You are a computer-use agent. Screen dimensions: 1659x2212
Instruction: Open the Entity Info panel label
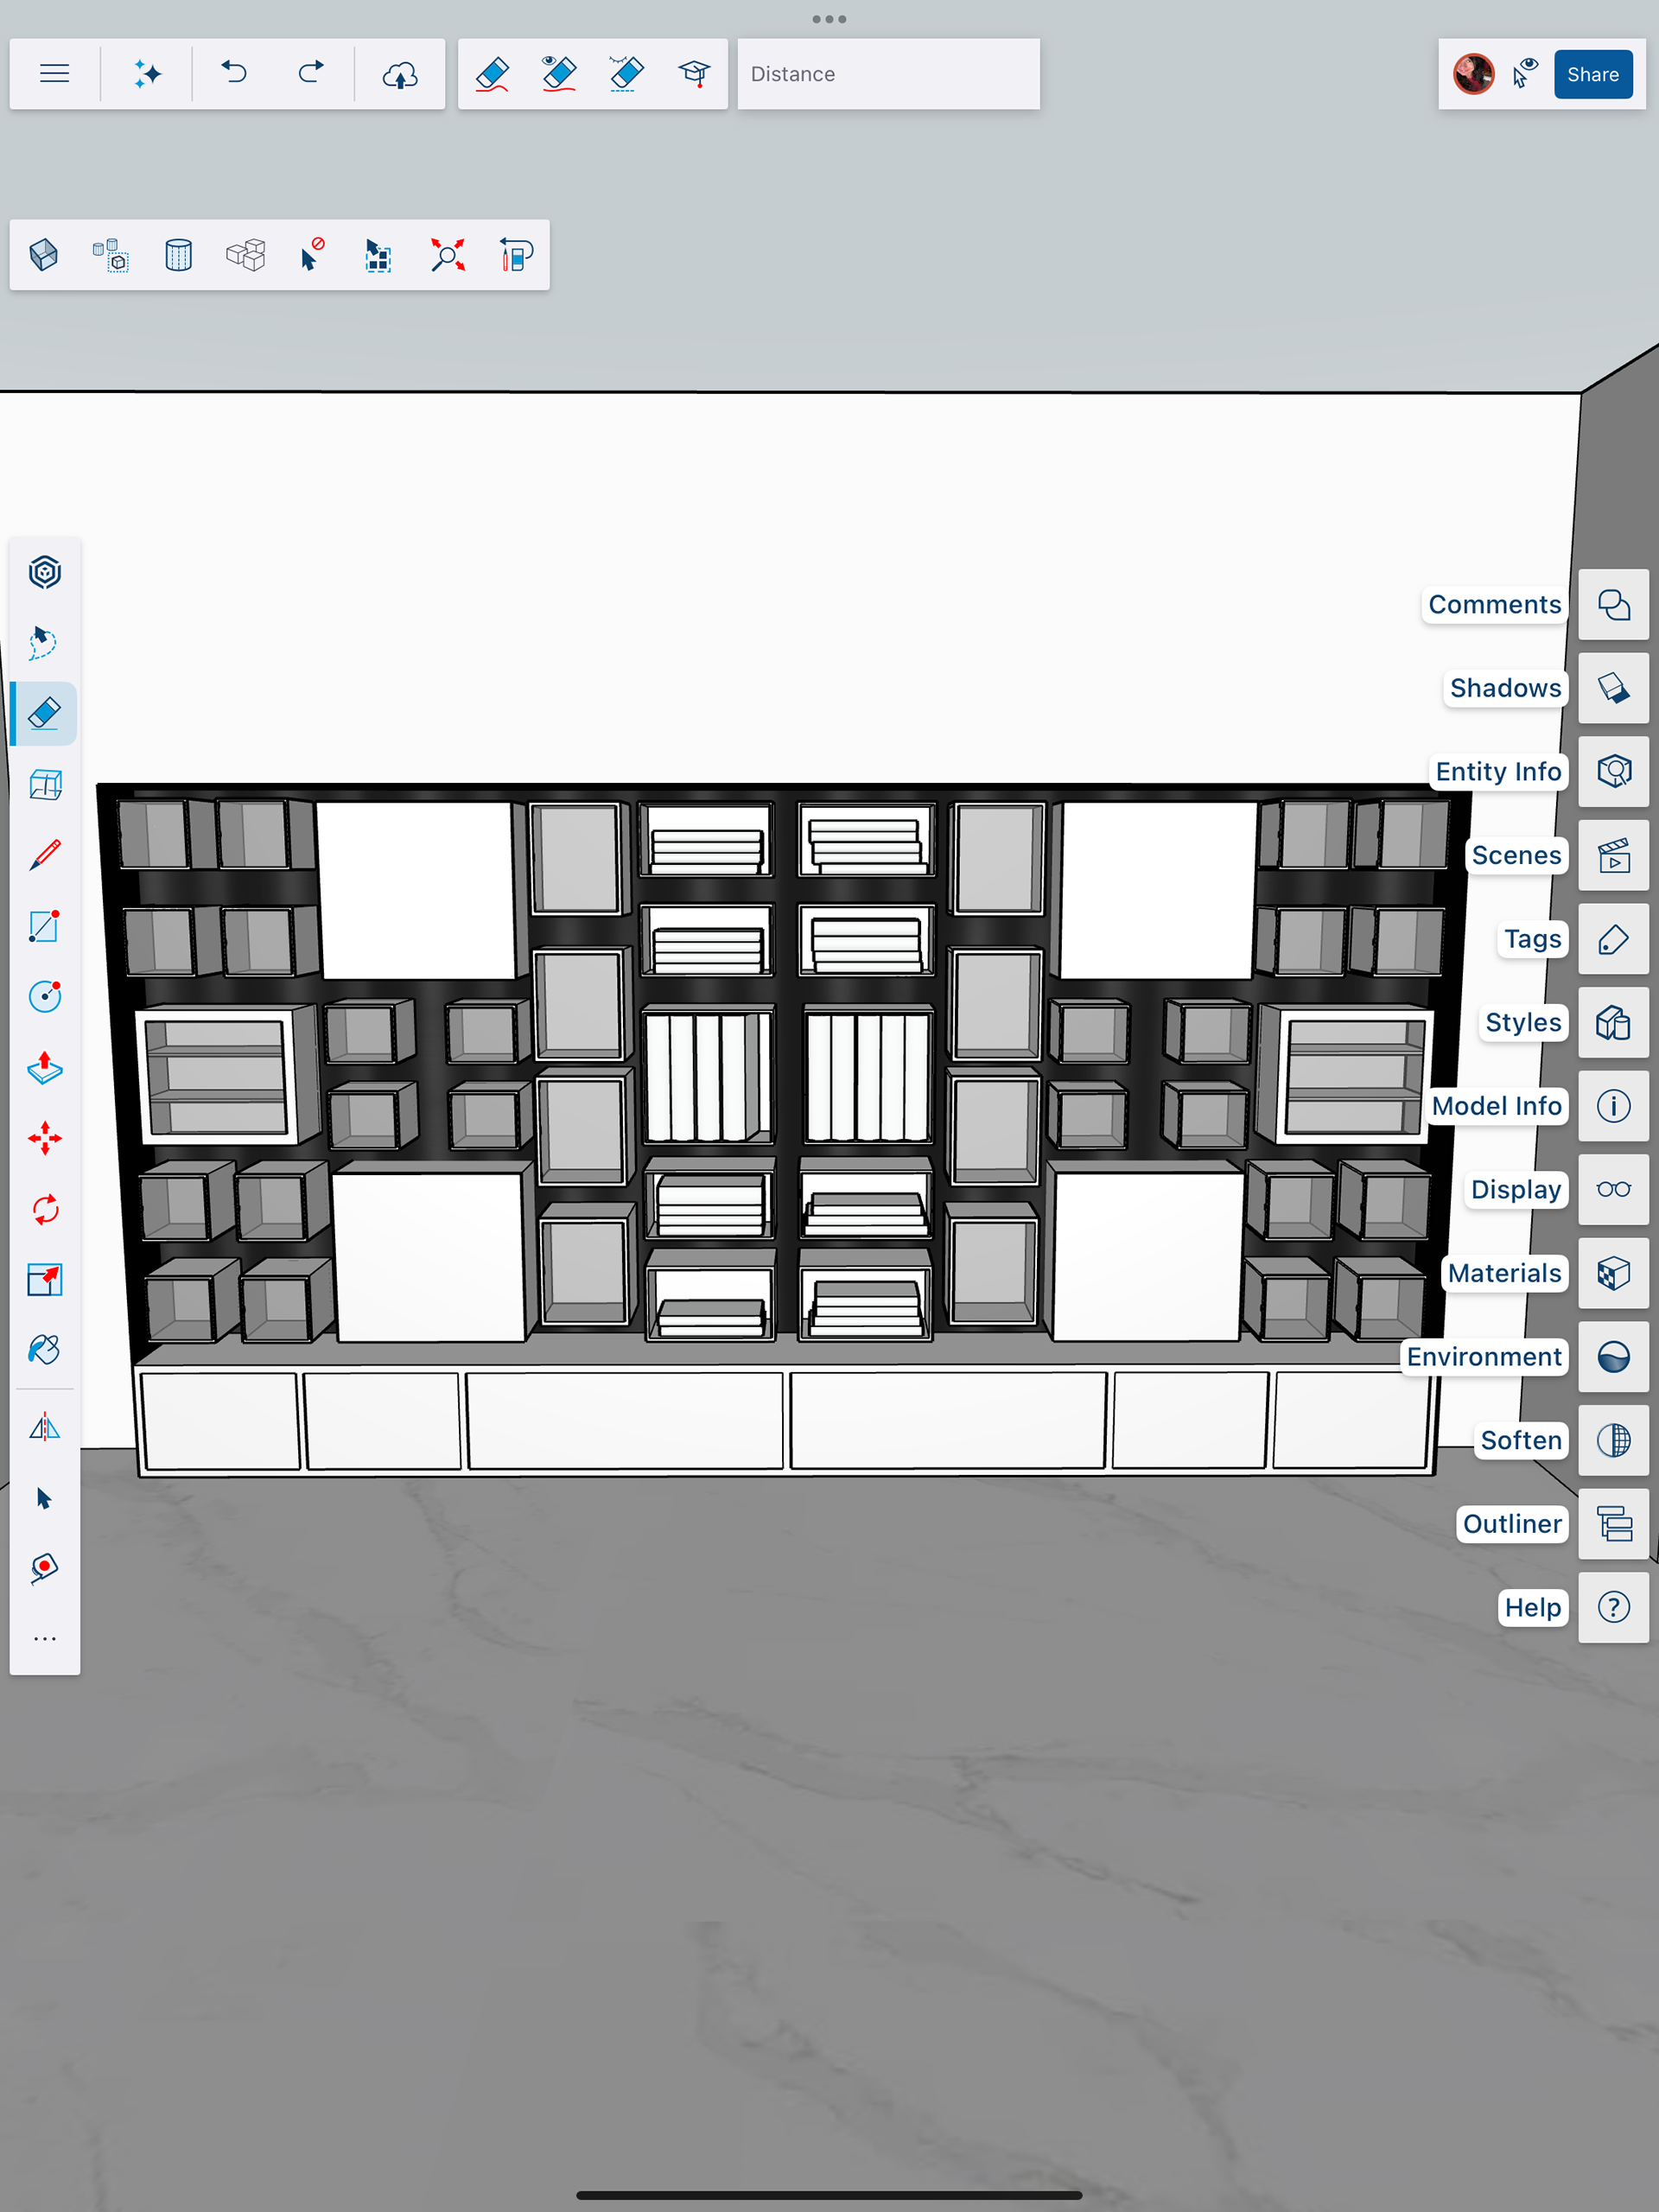[1497, 772]
